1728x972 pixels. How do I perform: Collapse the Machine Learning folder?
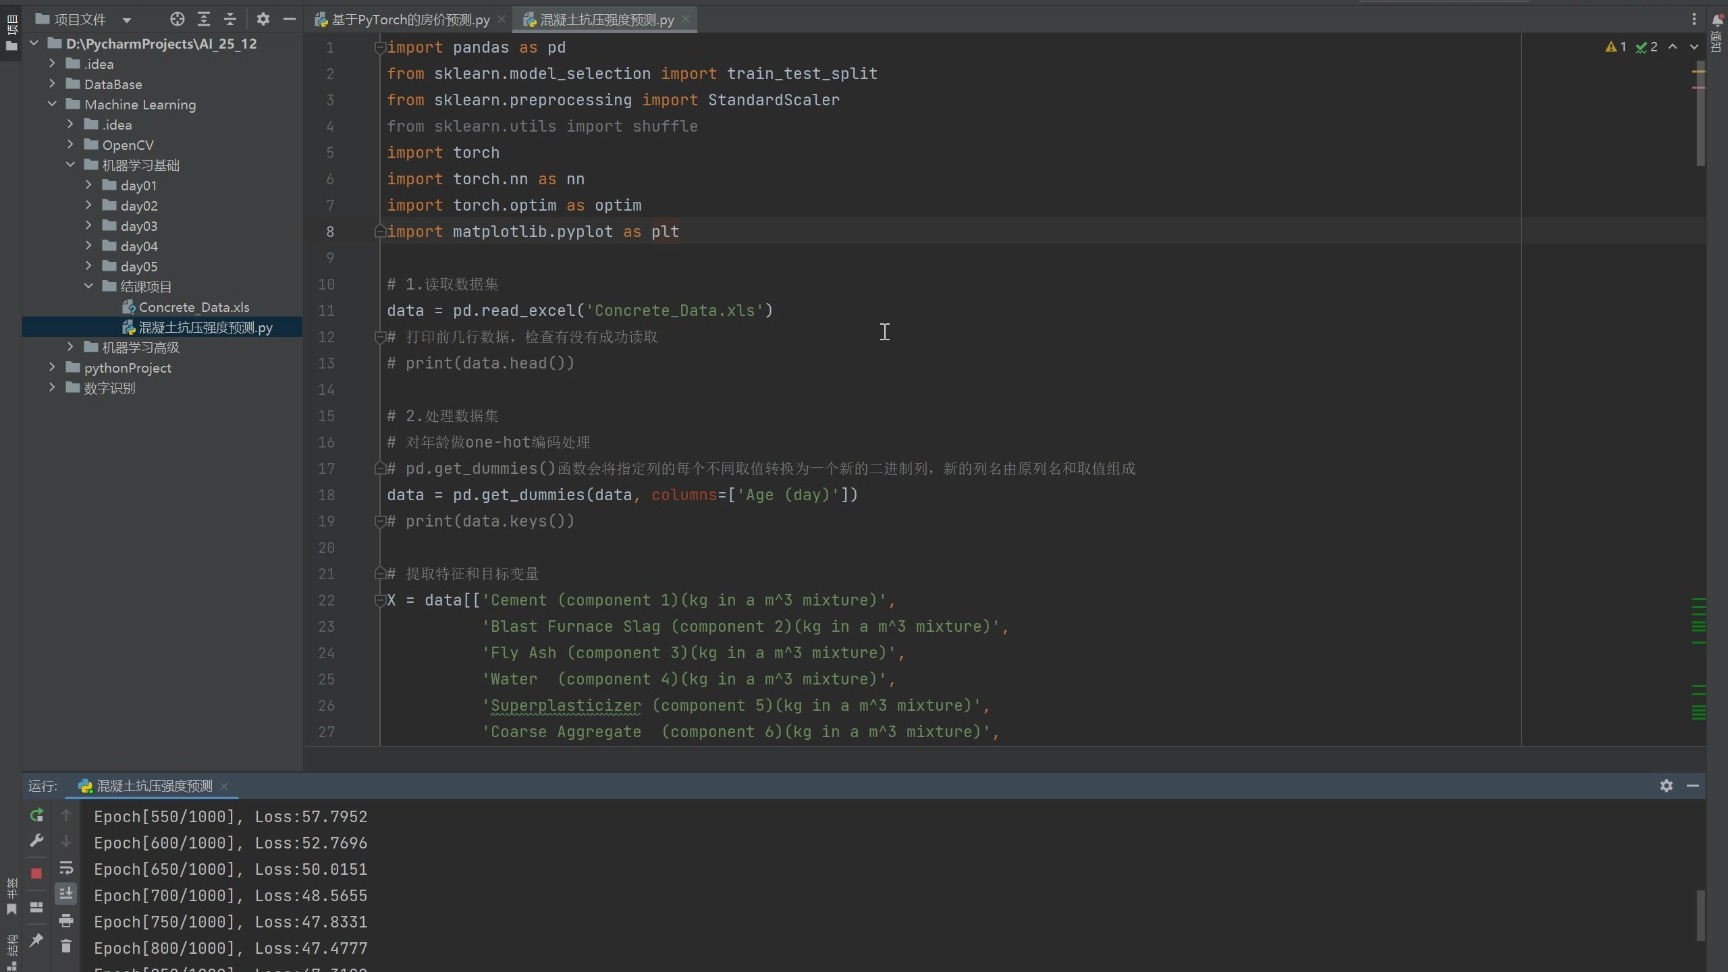52,104
